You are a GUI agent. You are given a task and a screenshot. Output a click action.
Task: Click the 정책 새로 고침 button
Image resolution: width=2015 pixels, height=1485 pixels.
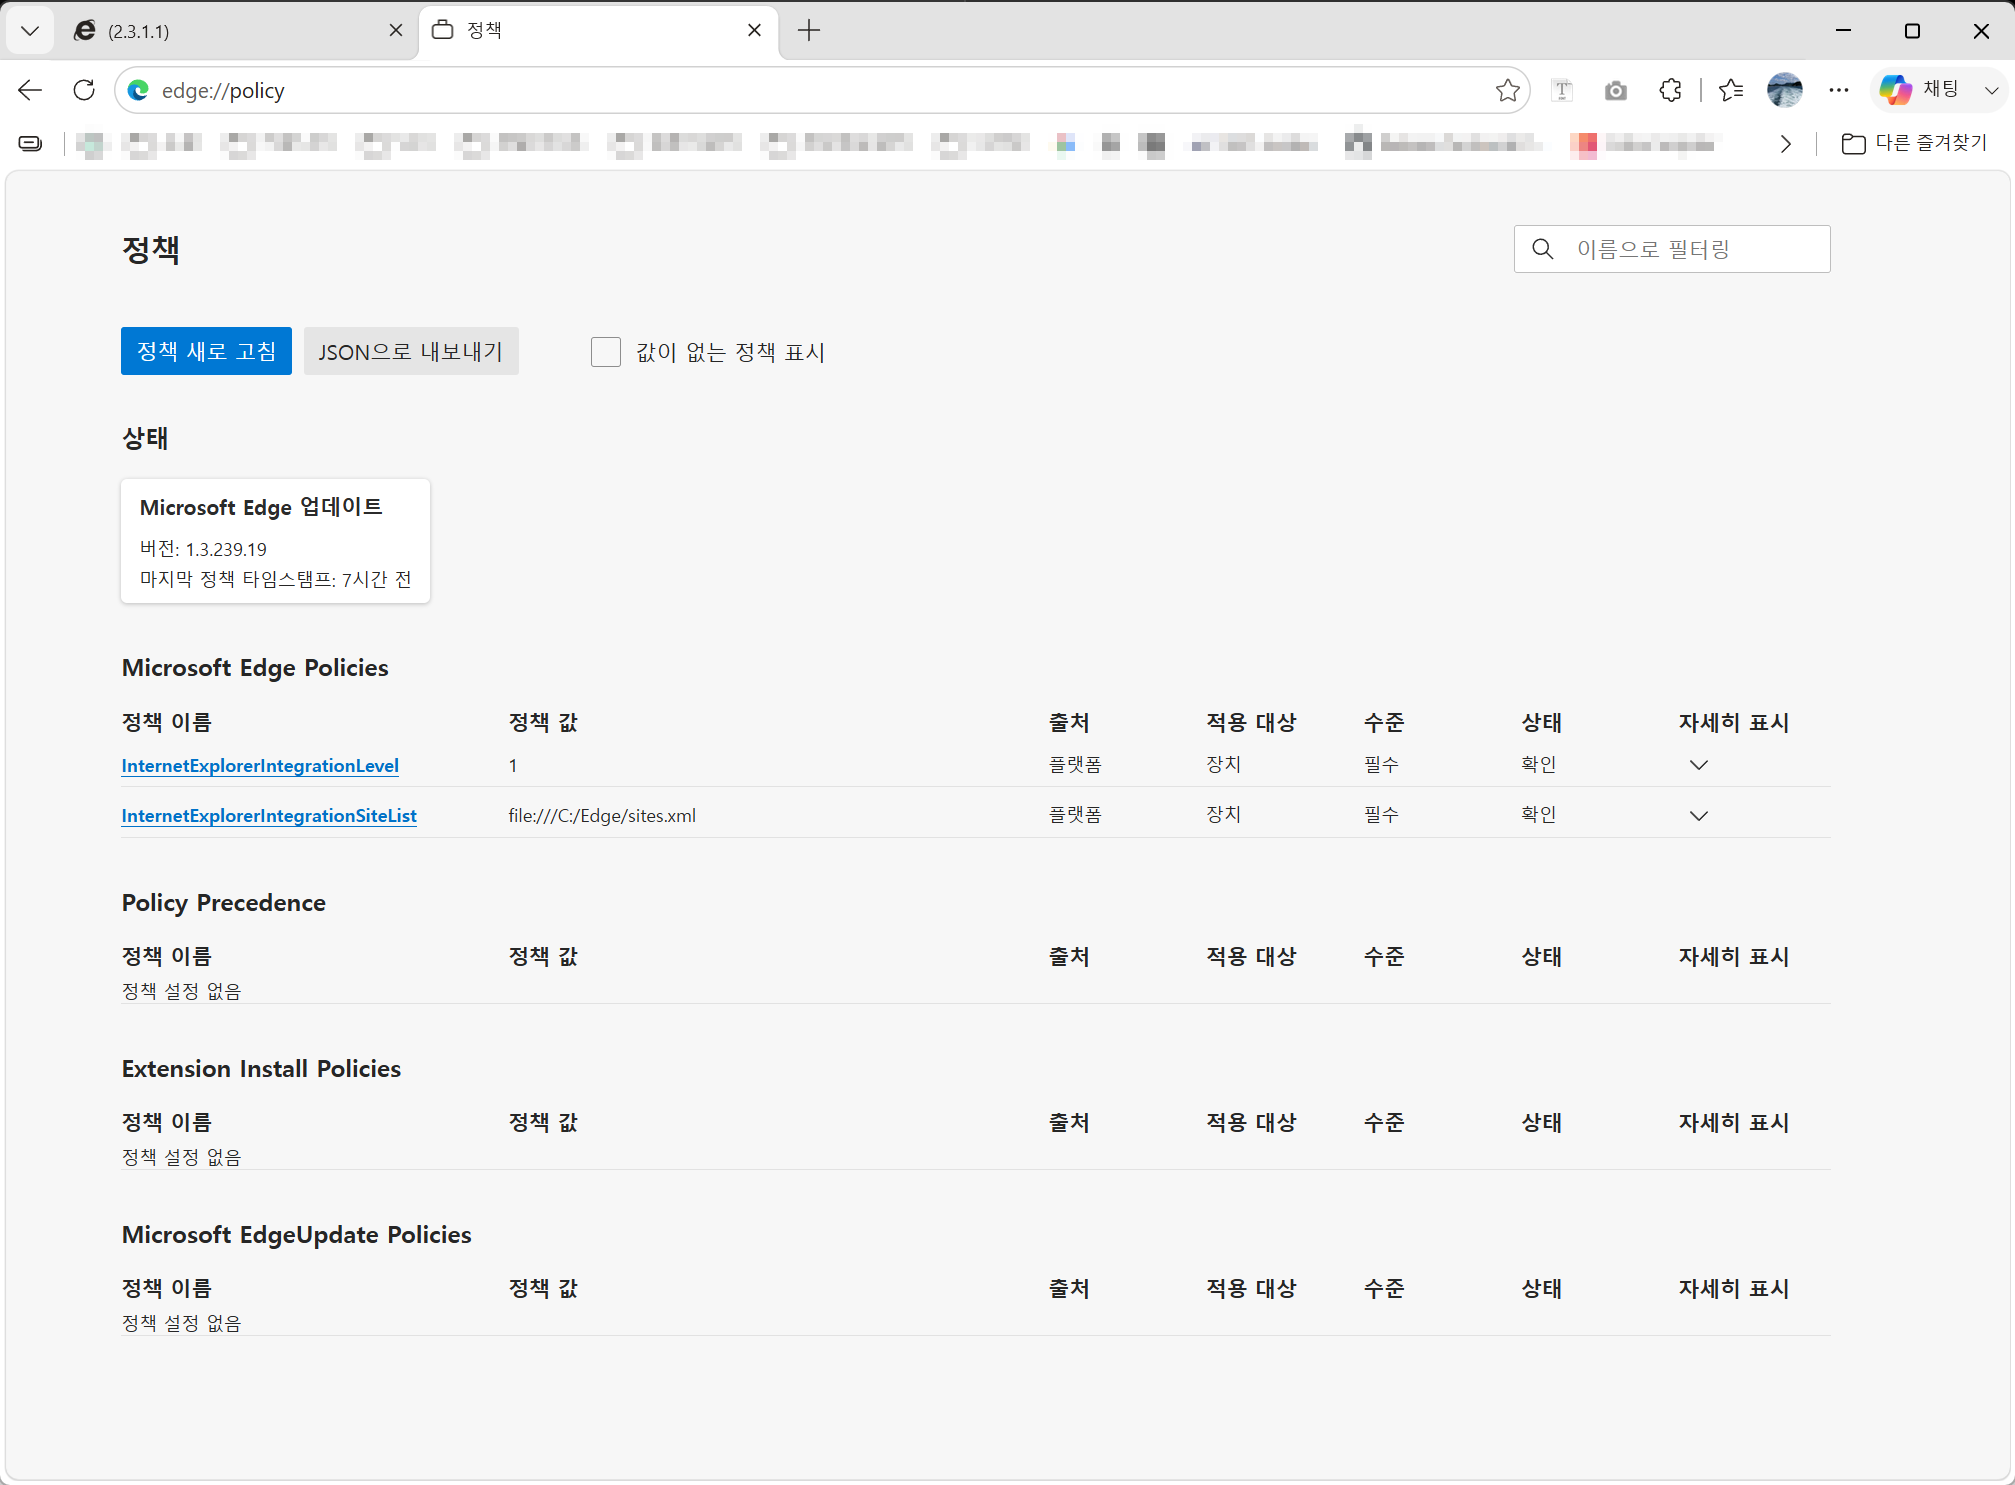(206, 351)
